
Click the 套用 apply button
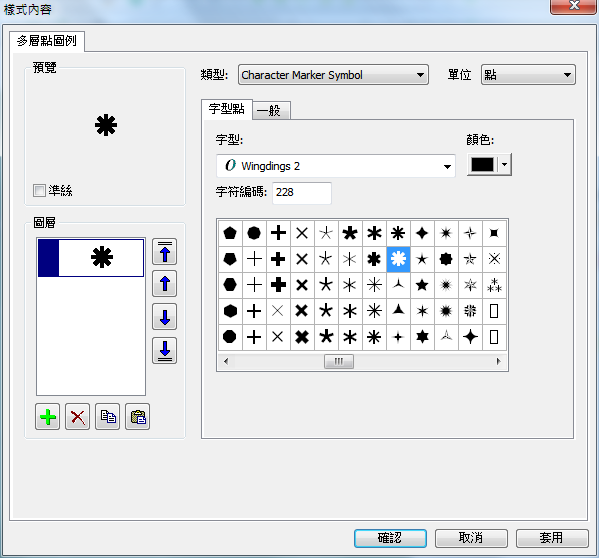pos(552,538)
